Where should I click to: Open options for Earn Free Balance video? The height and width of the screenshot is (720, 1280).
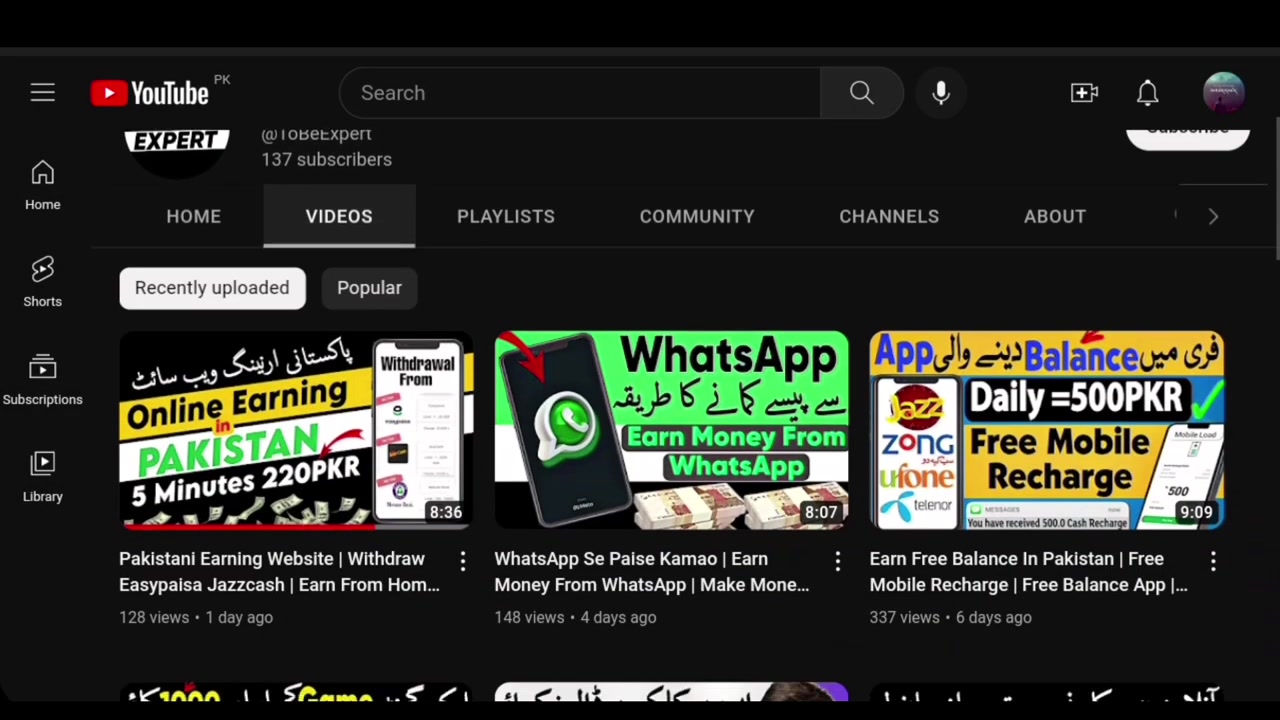(x=1213, y=561)
